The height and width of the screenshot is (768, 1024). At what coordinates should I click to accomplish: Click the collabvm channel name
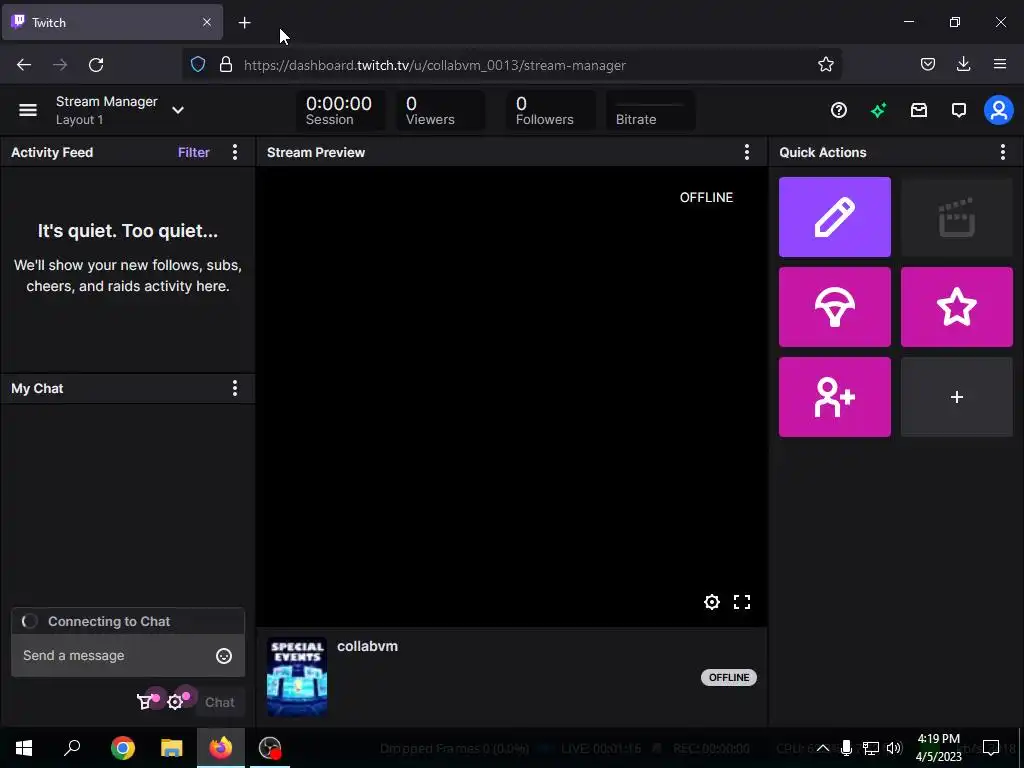pos(367,646)
